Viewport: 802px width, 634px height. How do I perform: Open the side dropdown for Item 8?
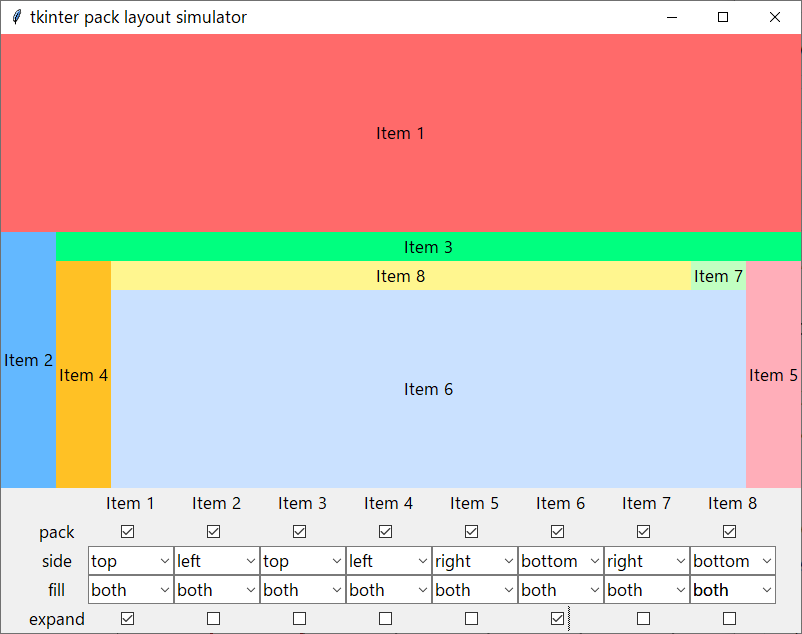(x=732, y=561)
